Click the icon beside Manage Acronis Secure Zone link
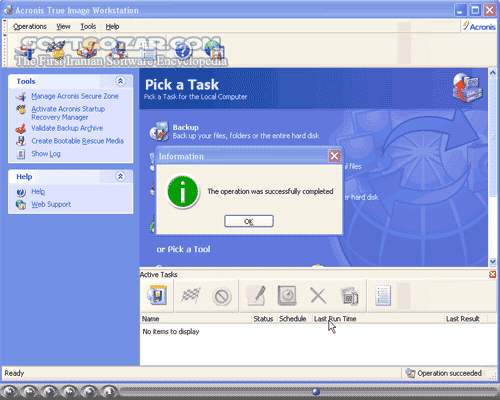This screenshot has height=400, width=500. tap(21, 97)
